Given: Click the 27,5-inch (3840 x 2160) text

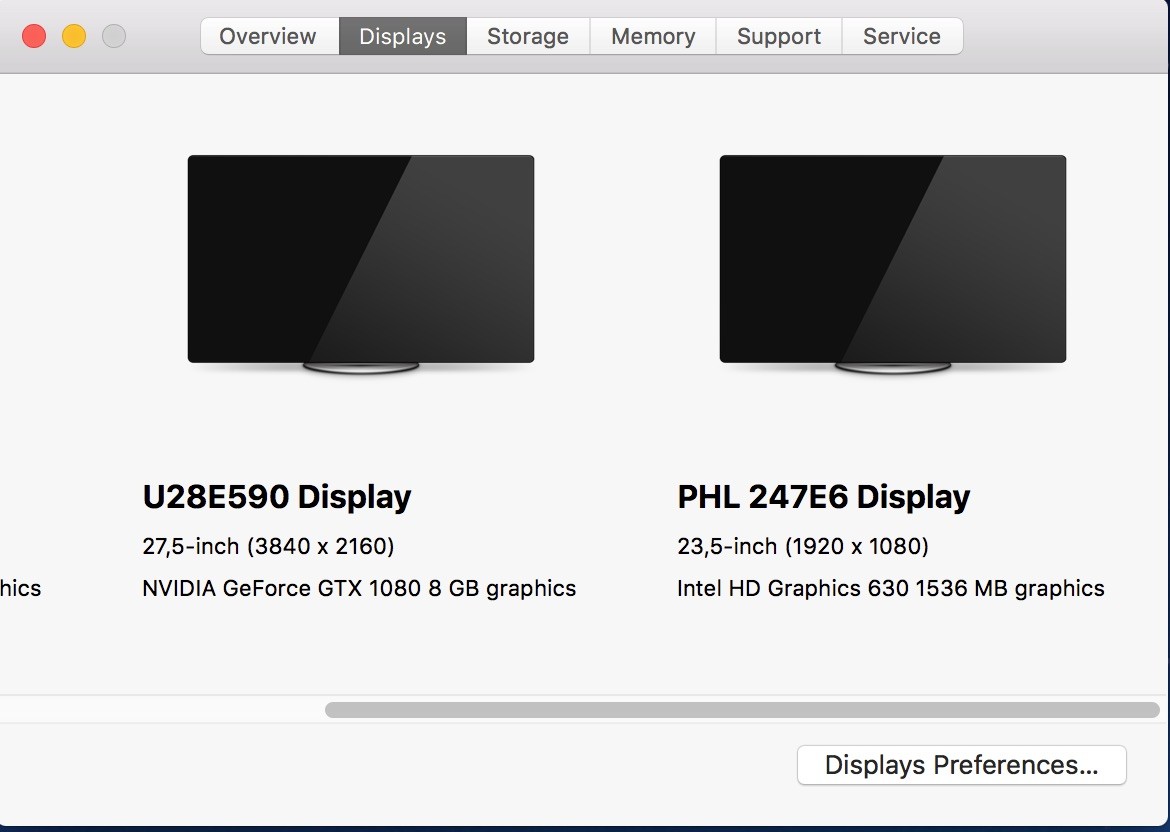Looking at the screenshot, I should coord(268,546).
